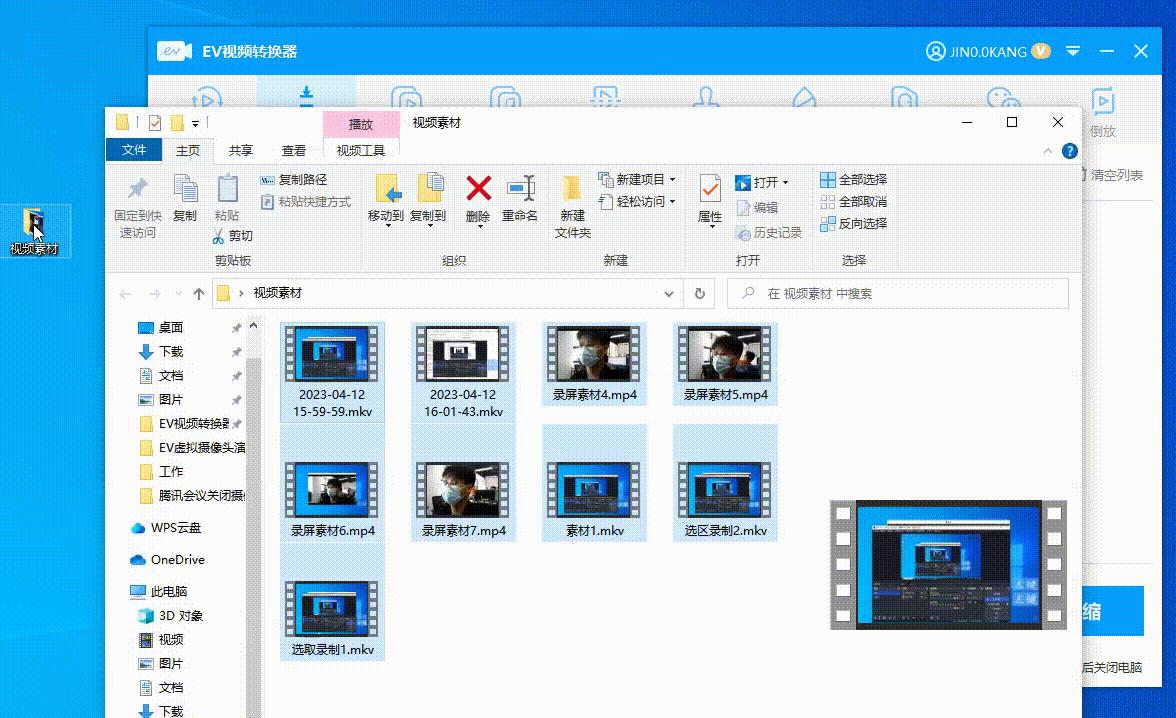Click Select All in ribbon
The image size is (1176, 718).
(x=854, y=180)
